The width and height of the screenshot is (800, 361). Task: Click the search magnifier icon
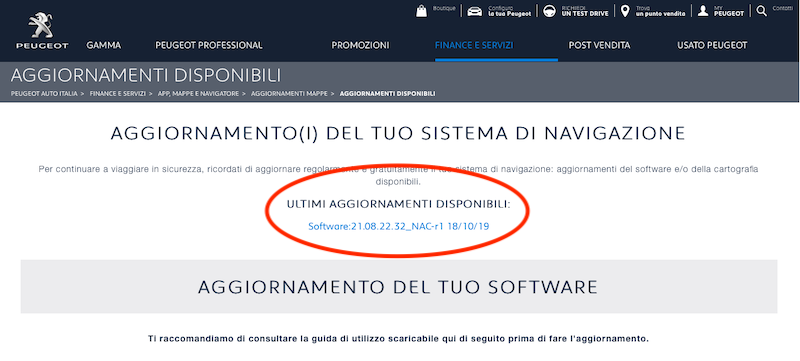tap(762, 11)
